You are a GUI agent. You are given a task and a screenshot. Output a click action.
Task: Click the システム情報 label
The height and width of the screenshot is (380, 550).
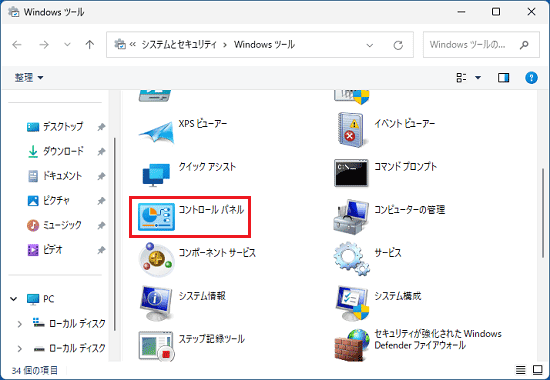[202, 296]
